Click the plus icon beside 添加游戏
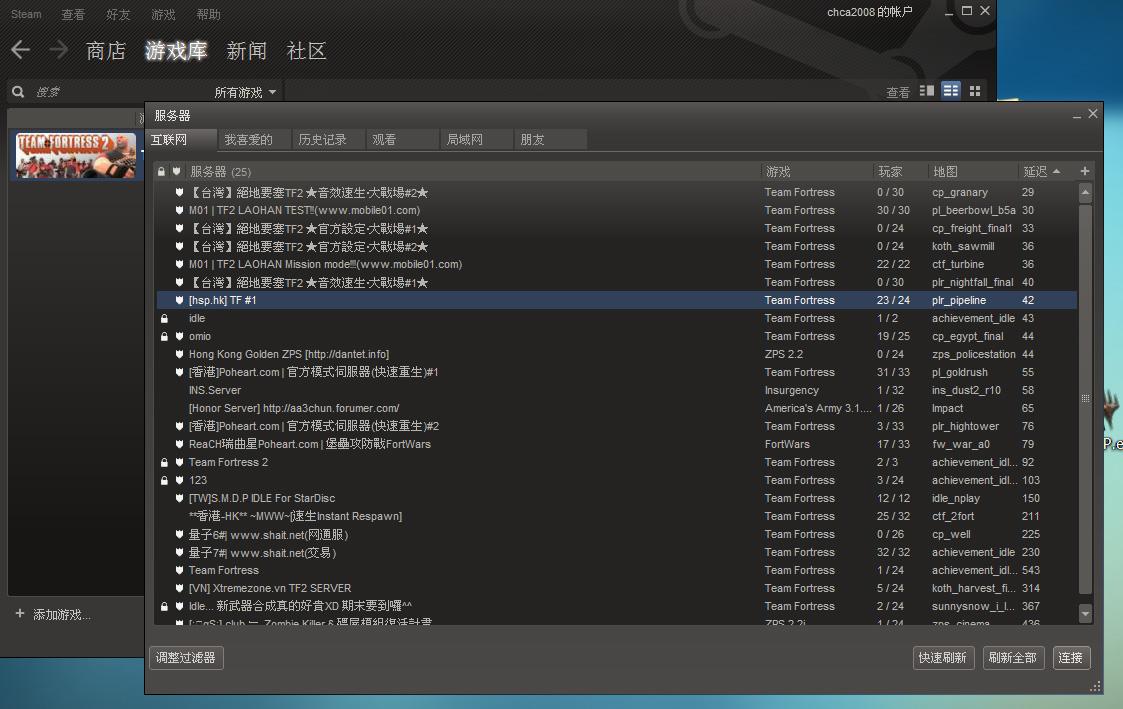The width and height of the screenshot is (1123, 709). click(x=20, y=614)
